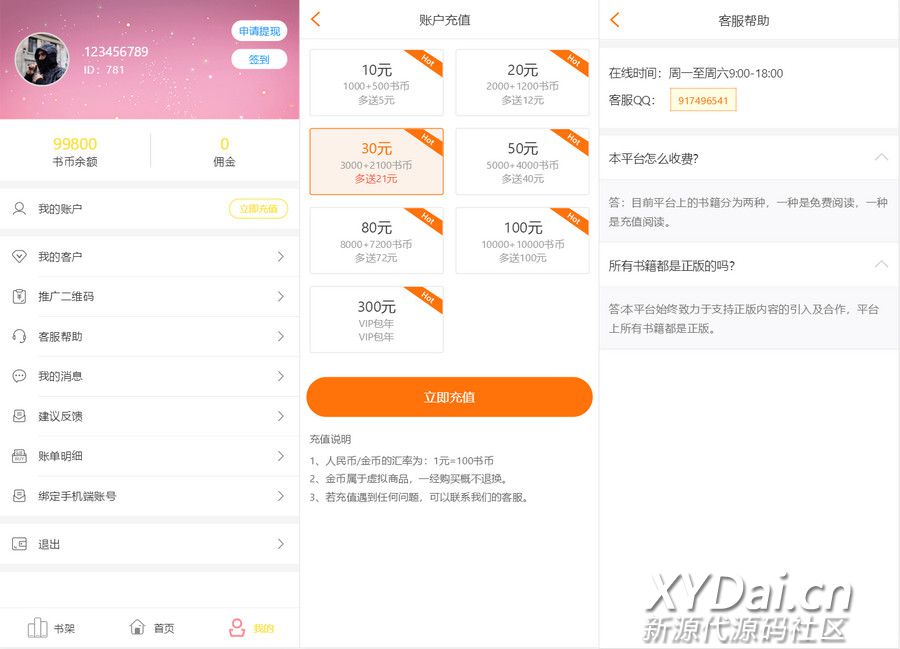
Task: Open the 我的消息 row chevron
Action: point(281,376)
